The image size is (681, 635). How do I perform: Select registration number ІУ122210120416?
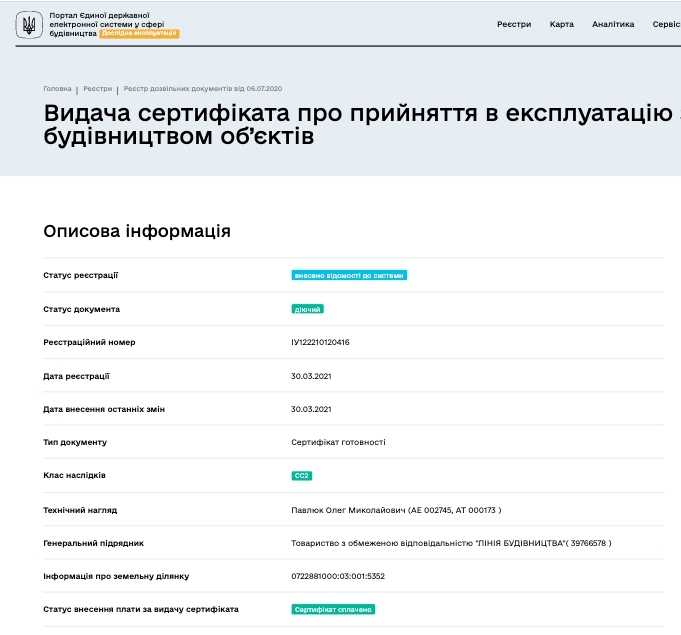tap(320, 342)
